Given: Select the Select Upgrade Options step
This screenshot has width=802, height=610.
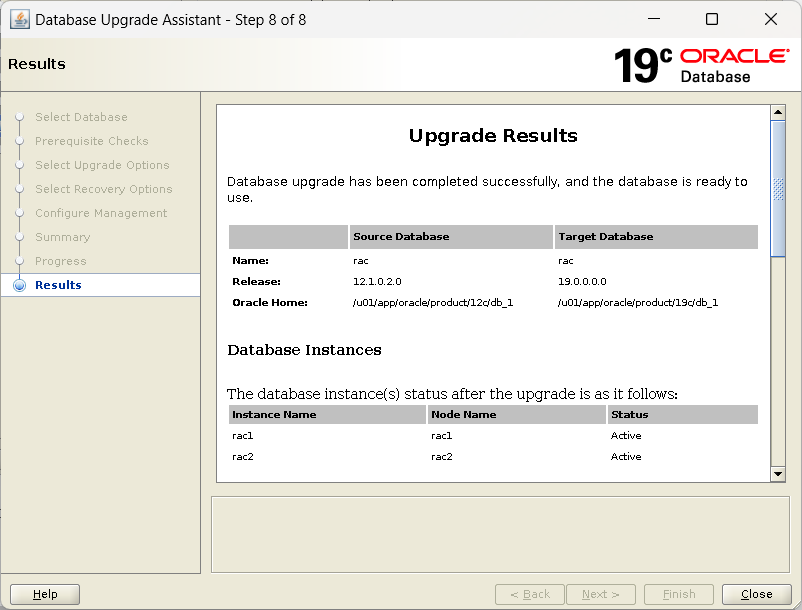Looking at the screenshot, I should pos(102,165).
